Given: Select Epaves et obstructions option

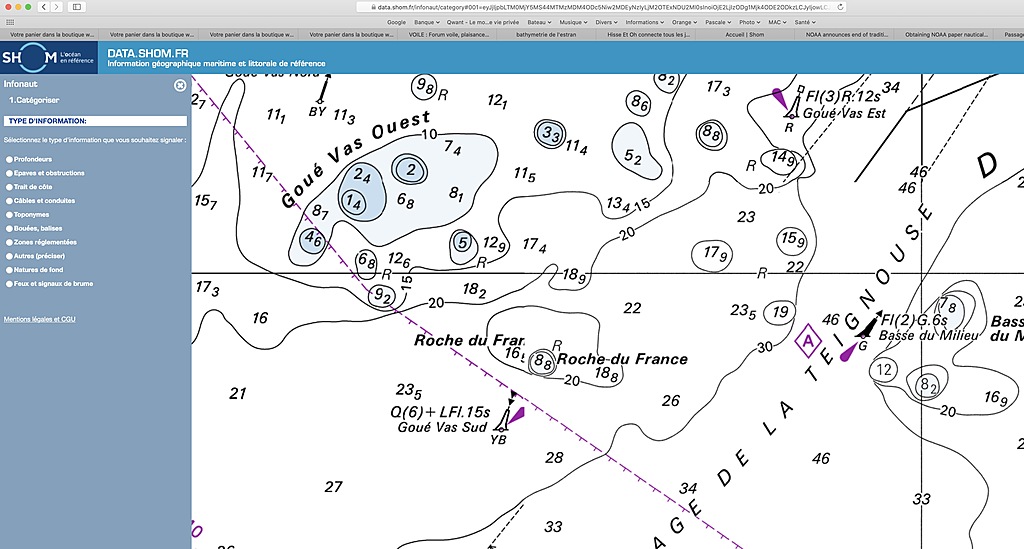Looking at the screenshot, I should point(9,173).
